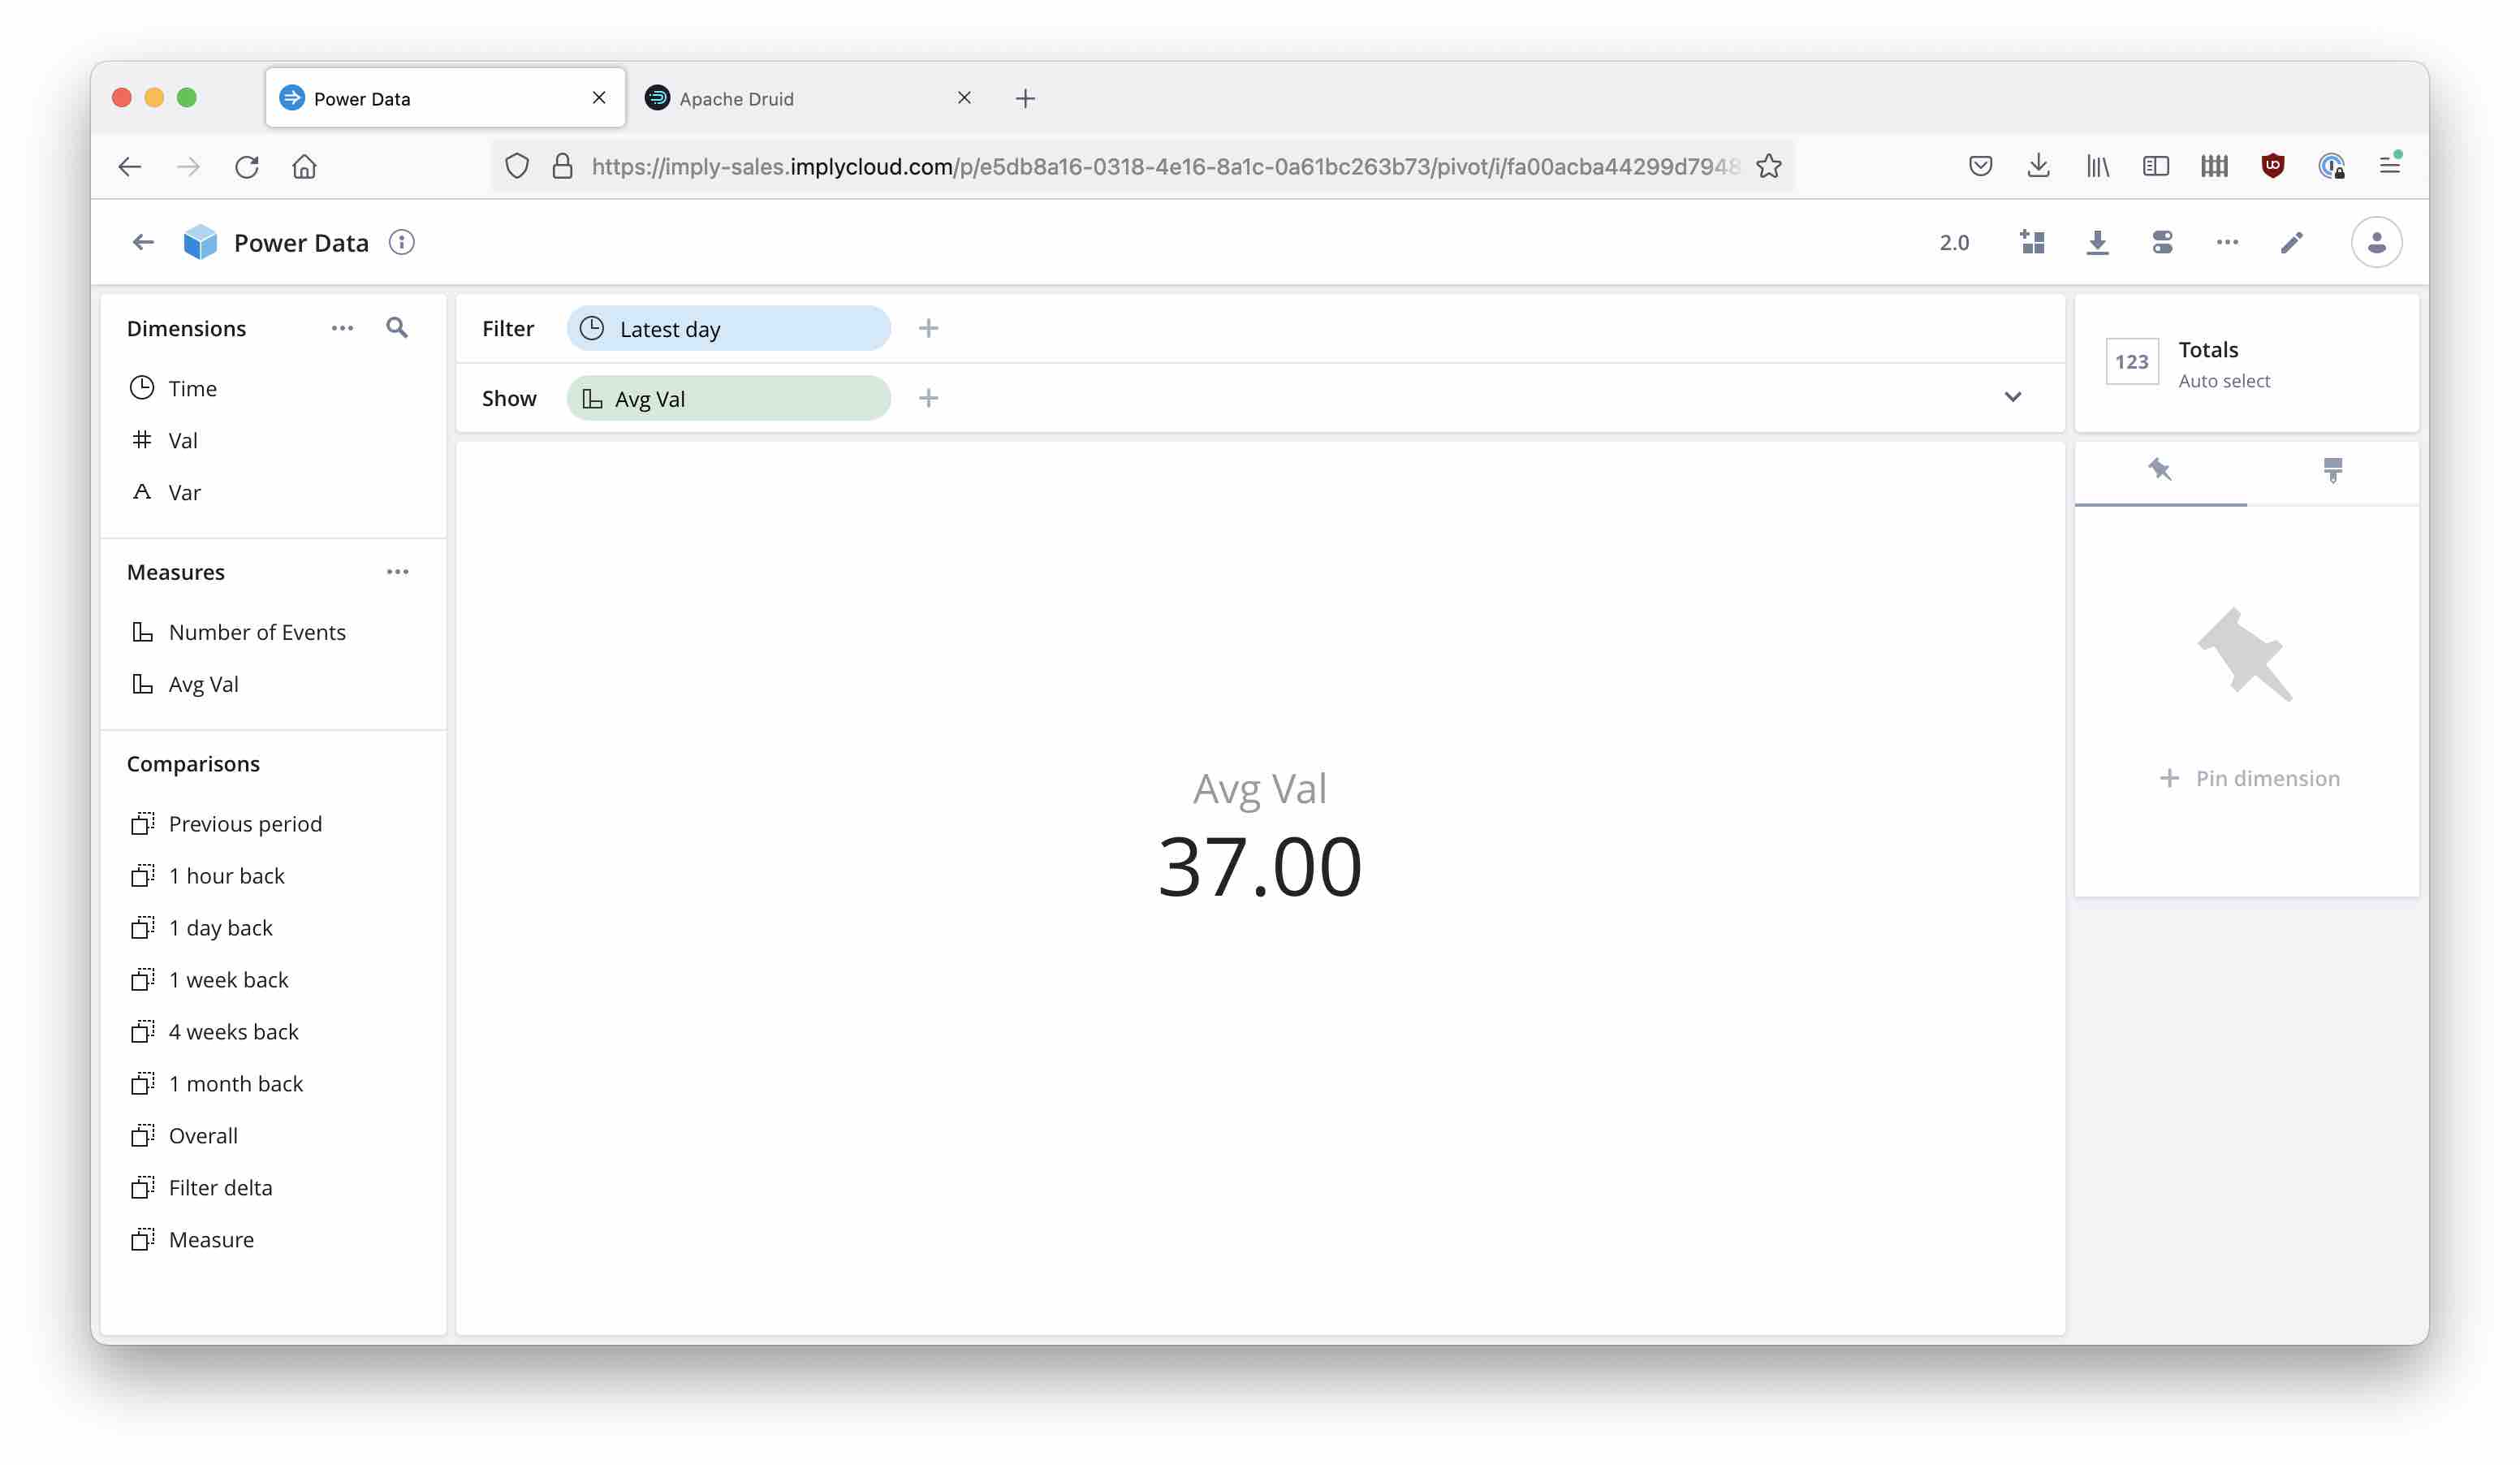Enable Auto select in Totals panel
The image size is (2520, 1465).
point(2224,380)
